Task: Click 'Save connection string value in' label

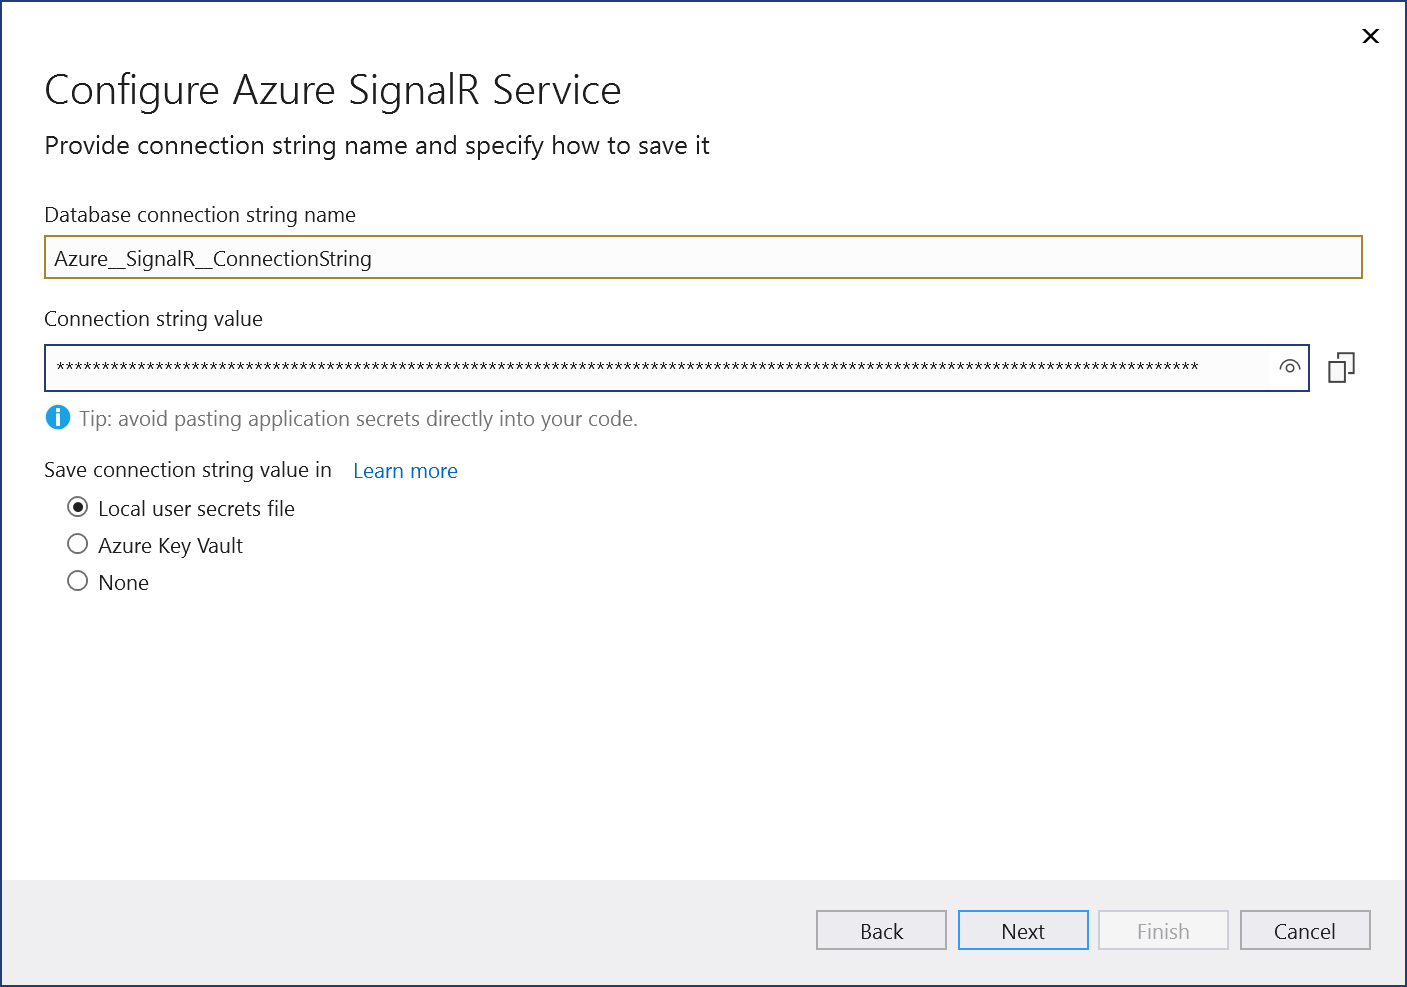Action: (x=188, y=470)
